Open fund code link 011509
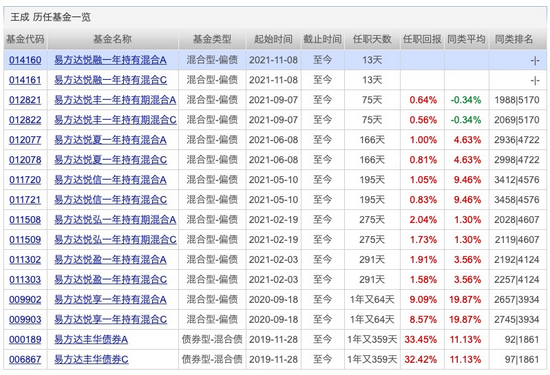 (25, 240)
